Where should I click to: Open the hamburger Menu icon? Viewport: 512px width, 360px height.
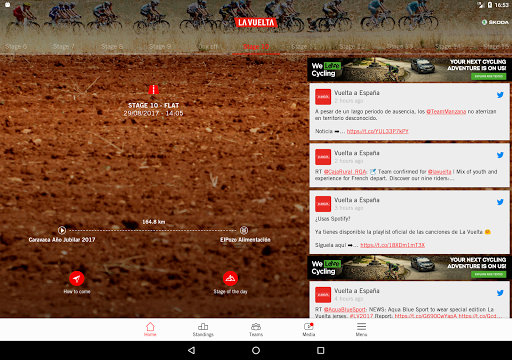pos(361,326)
